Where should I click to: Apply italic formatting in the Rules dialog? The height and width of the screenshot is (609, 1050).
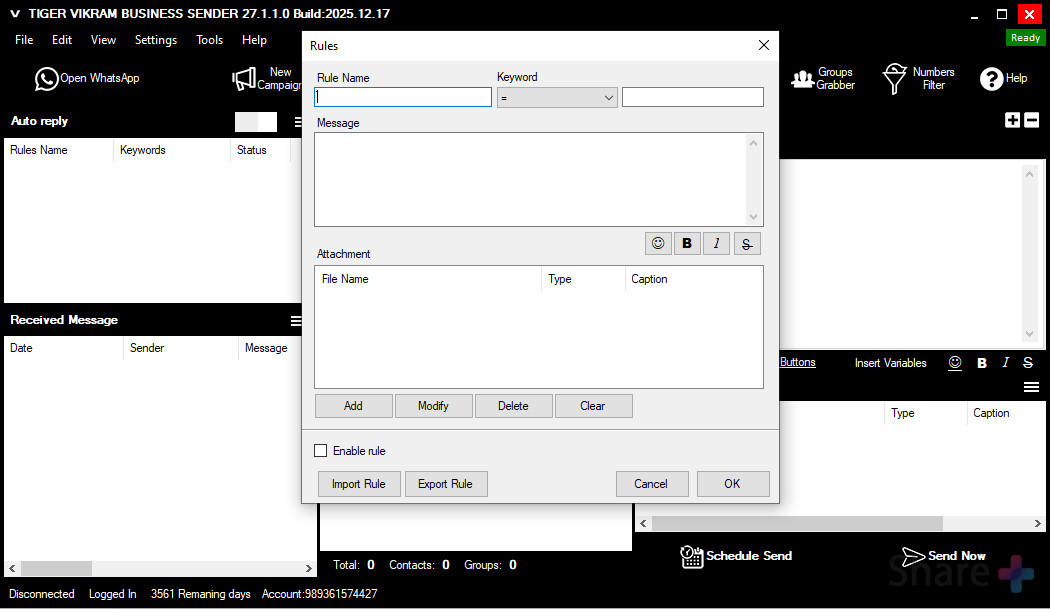pos(717,243)
